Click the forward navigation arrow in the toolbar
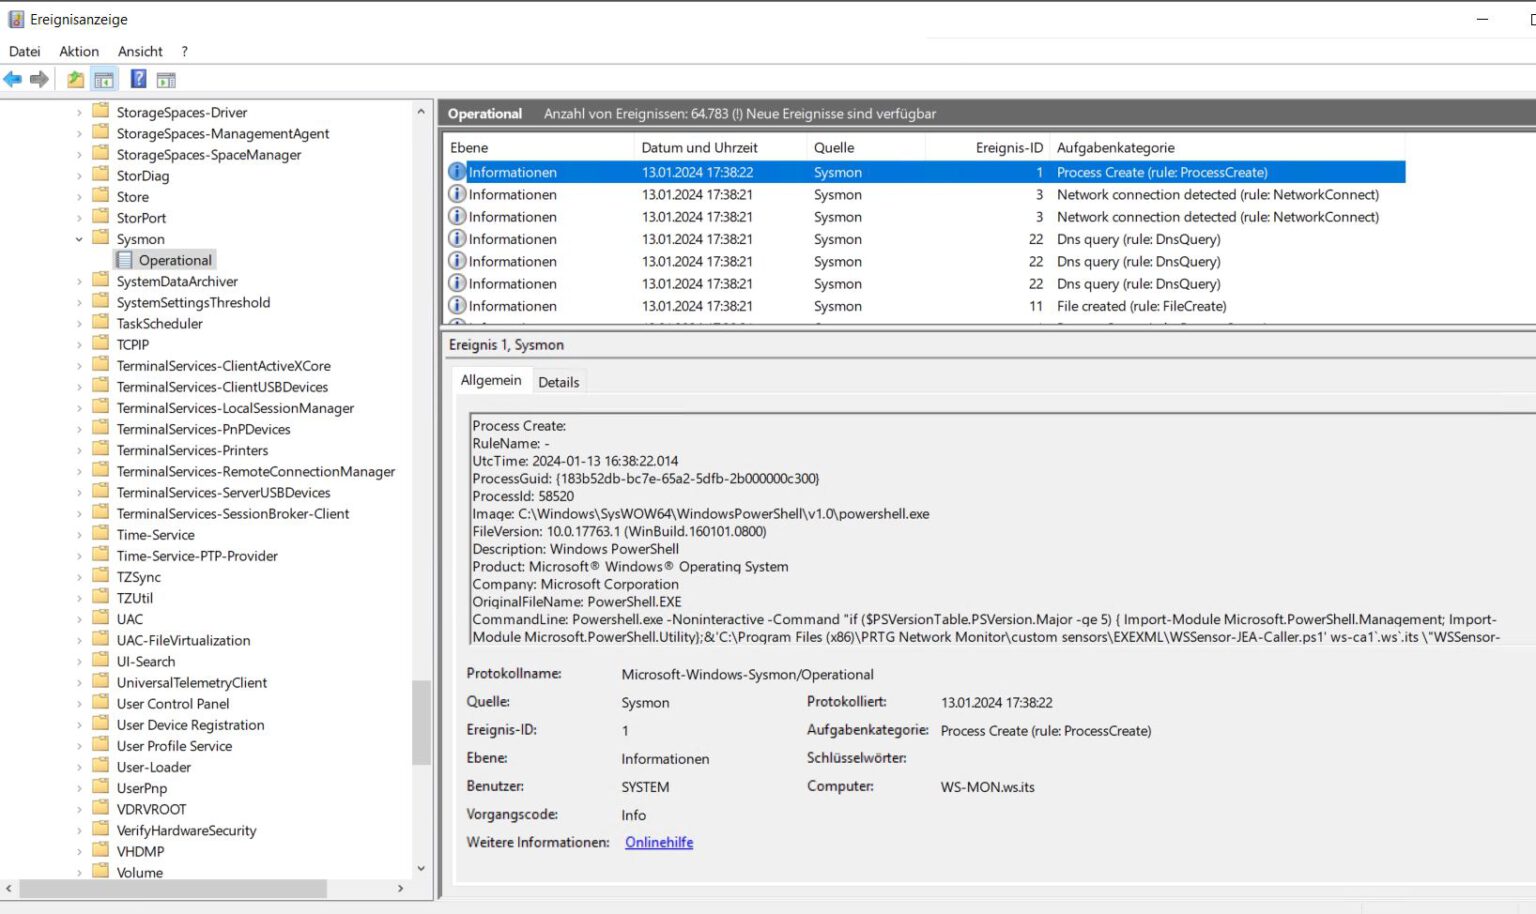1536x914 pixels. [38, 79]
